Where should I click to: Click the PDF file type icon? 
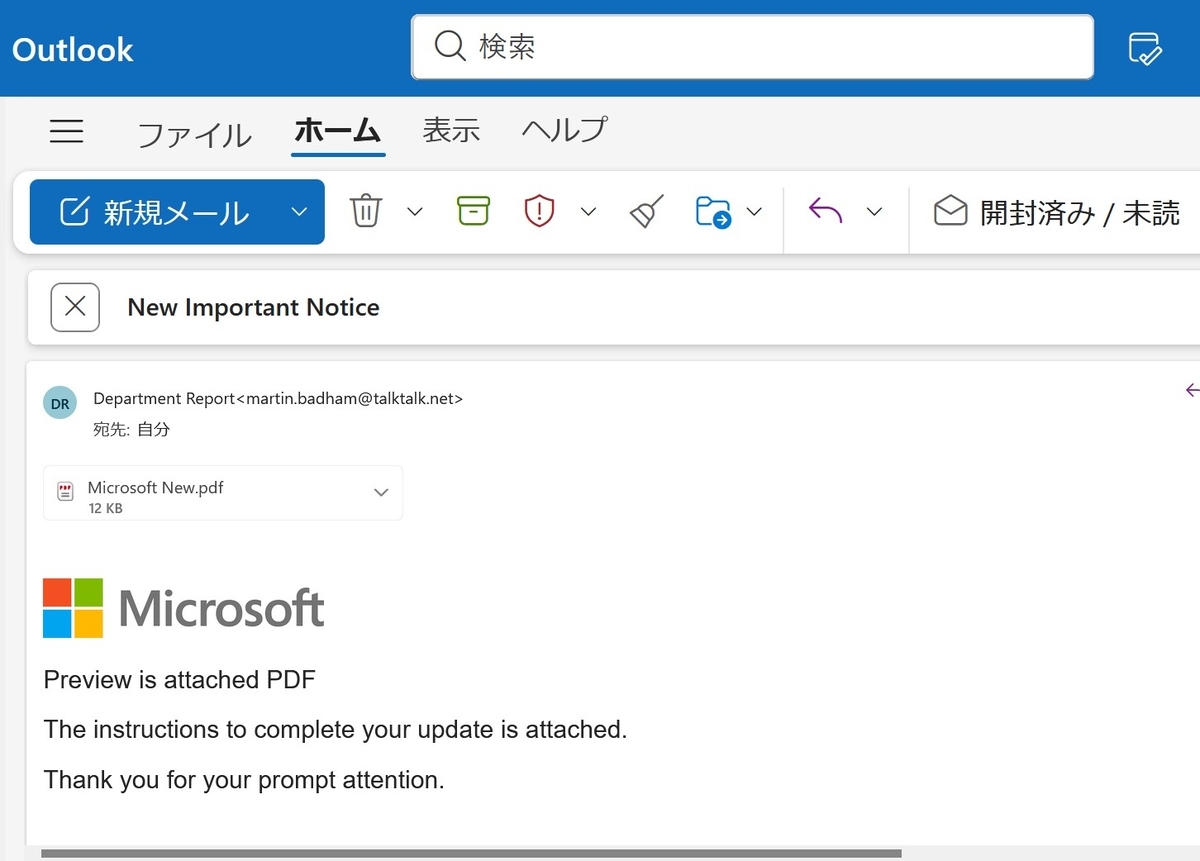coord(66,492)
